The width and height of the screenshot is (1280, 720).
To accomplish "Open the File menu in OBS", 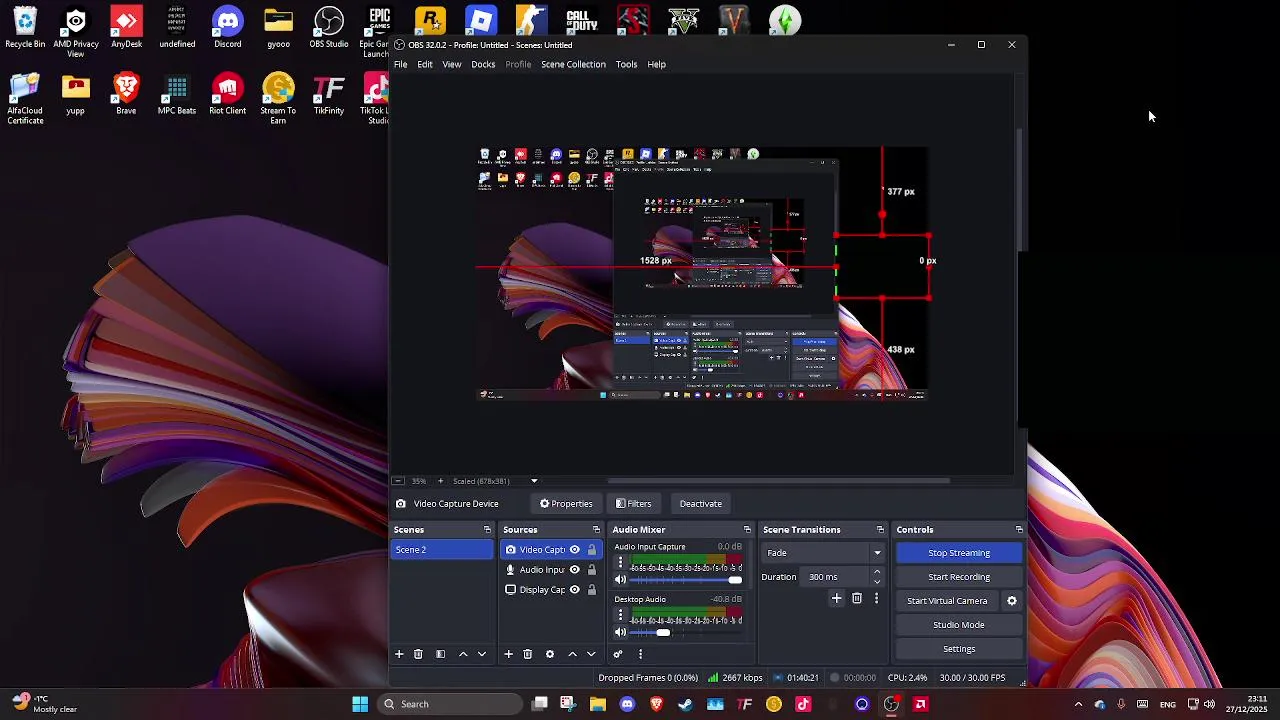I will 400,64.
